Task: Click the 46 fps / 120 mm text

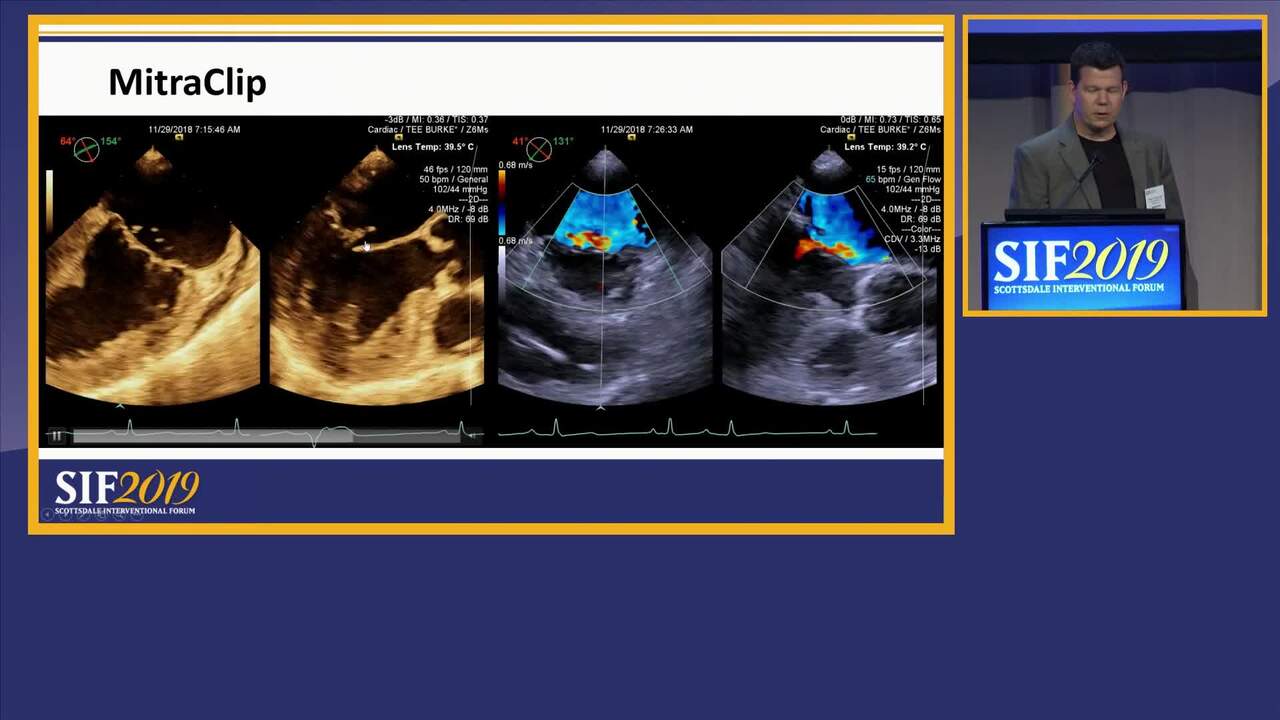Action: pyautogui.click(x=455, y=169)
